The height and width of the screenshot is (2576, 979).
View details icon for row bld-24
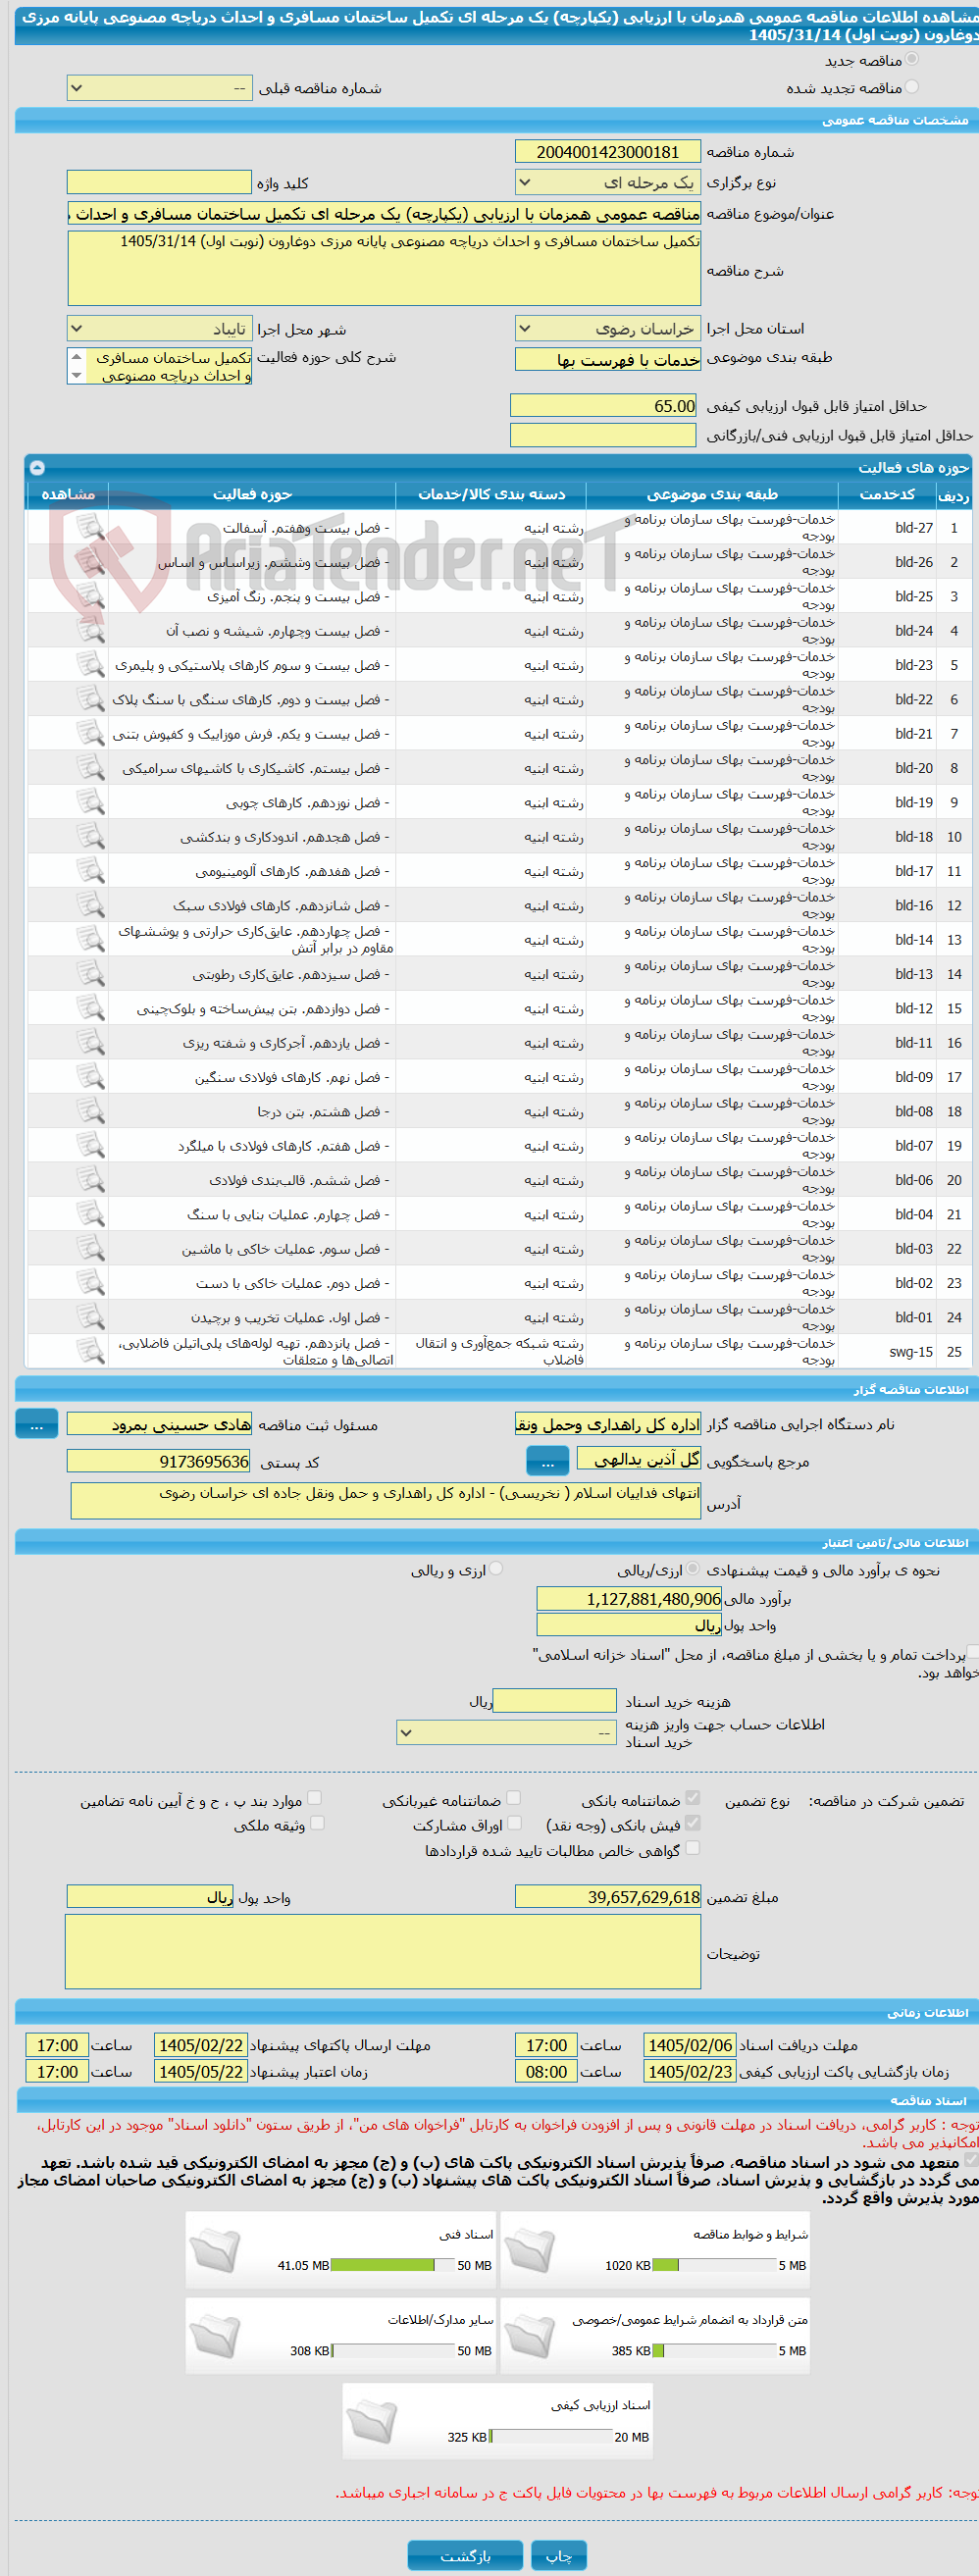(x=91, y=630)
